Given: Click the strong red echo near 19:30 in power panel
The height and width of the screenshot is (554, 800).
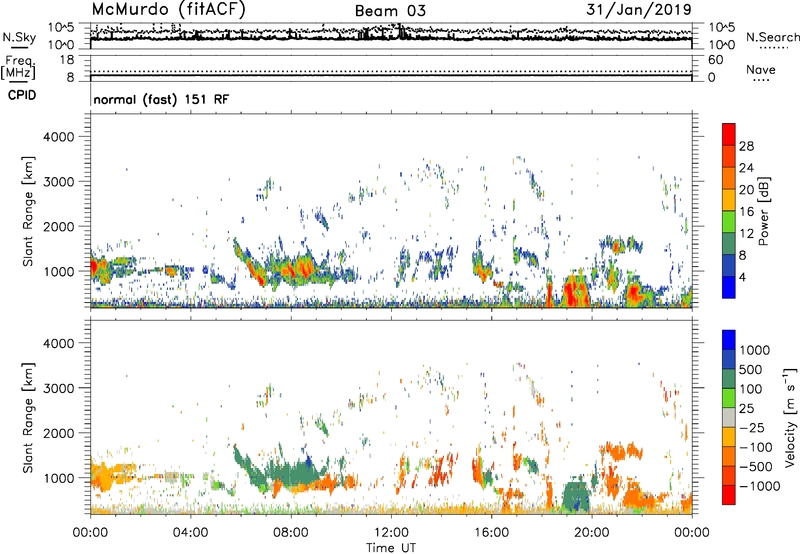Looking at the screenshot, I should (576, 292).
